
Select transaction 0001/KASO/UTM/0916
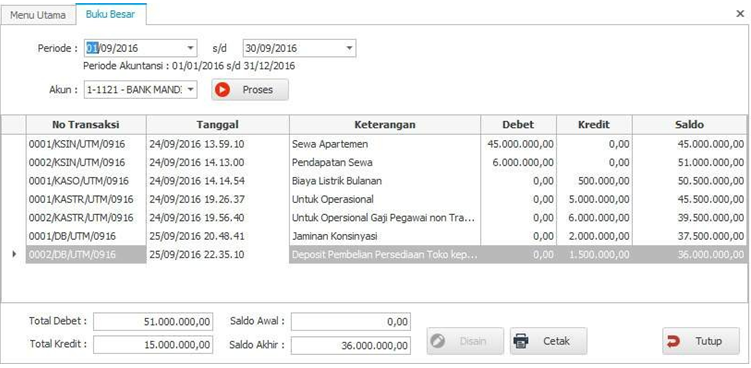point(86,181)
